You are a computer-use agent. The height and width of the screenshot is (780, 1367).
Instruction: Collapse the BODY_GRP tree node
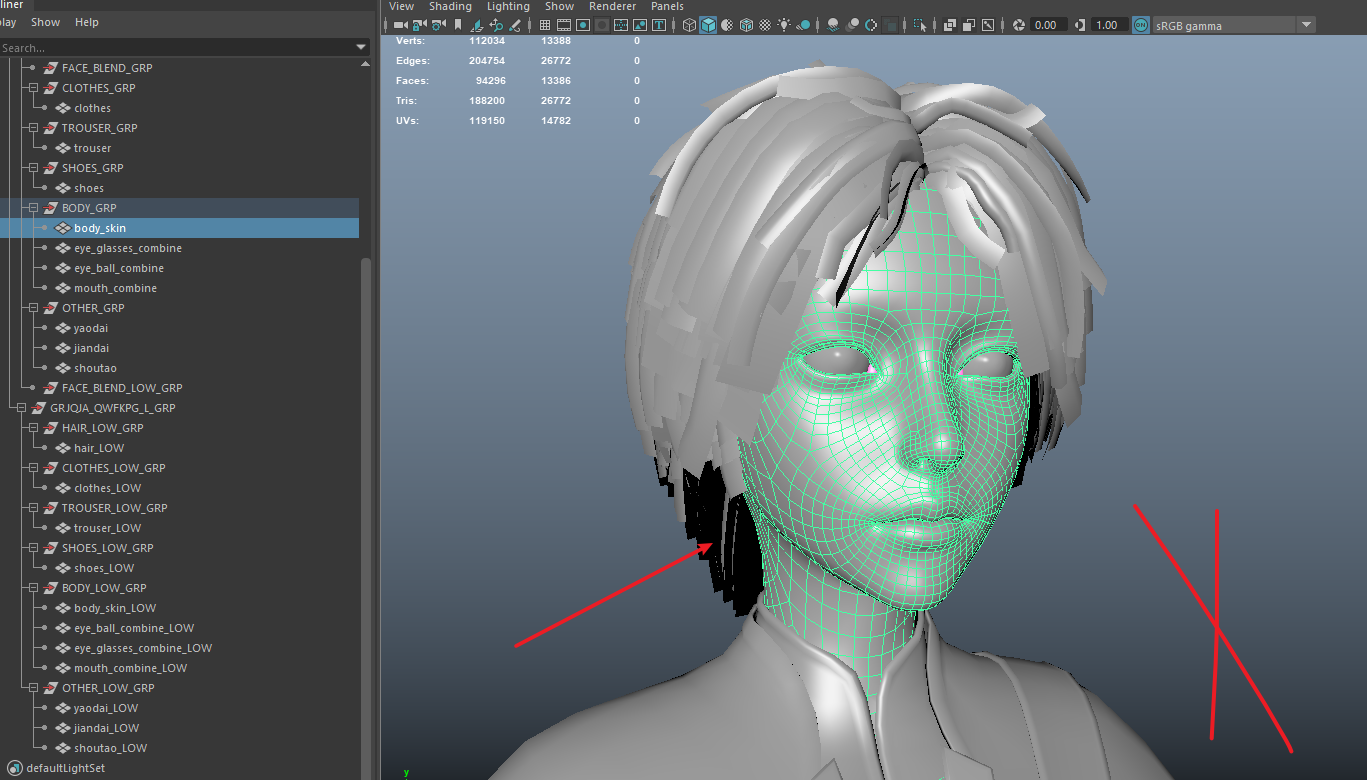(x=33, y=208)
